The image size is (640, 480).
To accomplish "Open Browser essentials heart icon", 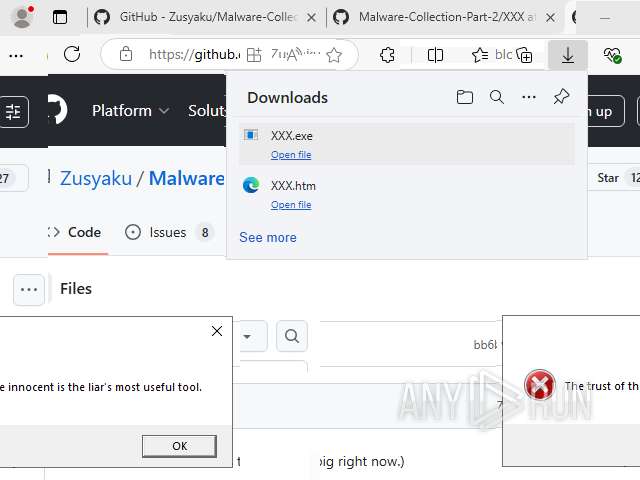I will coord(612,55).
